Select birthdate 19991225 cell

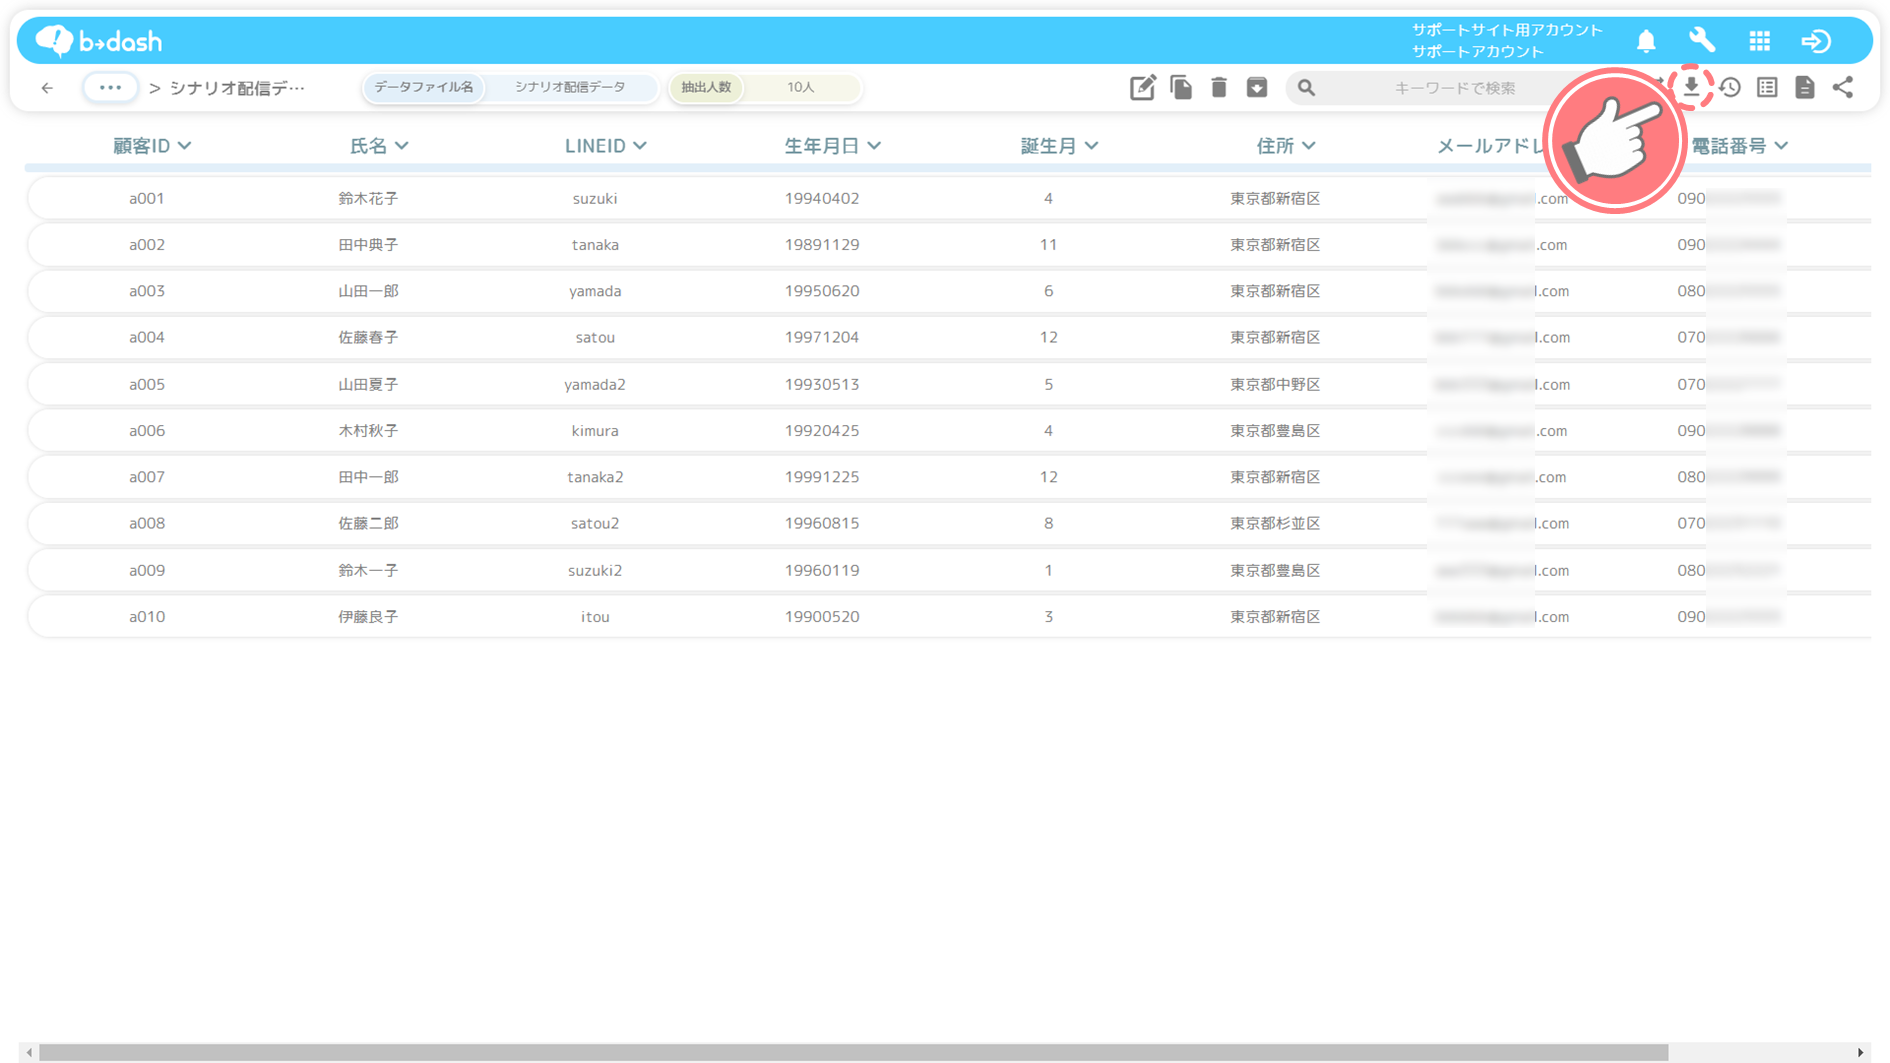point(822,477)
